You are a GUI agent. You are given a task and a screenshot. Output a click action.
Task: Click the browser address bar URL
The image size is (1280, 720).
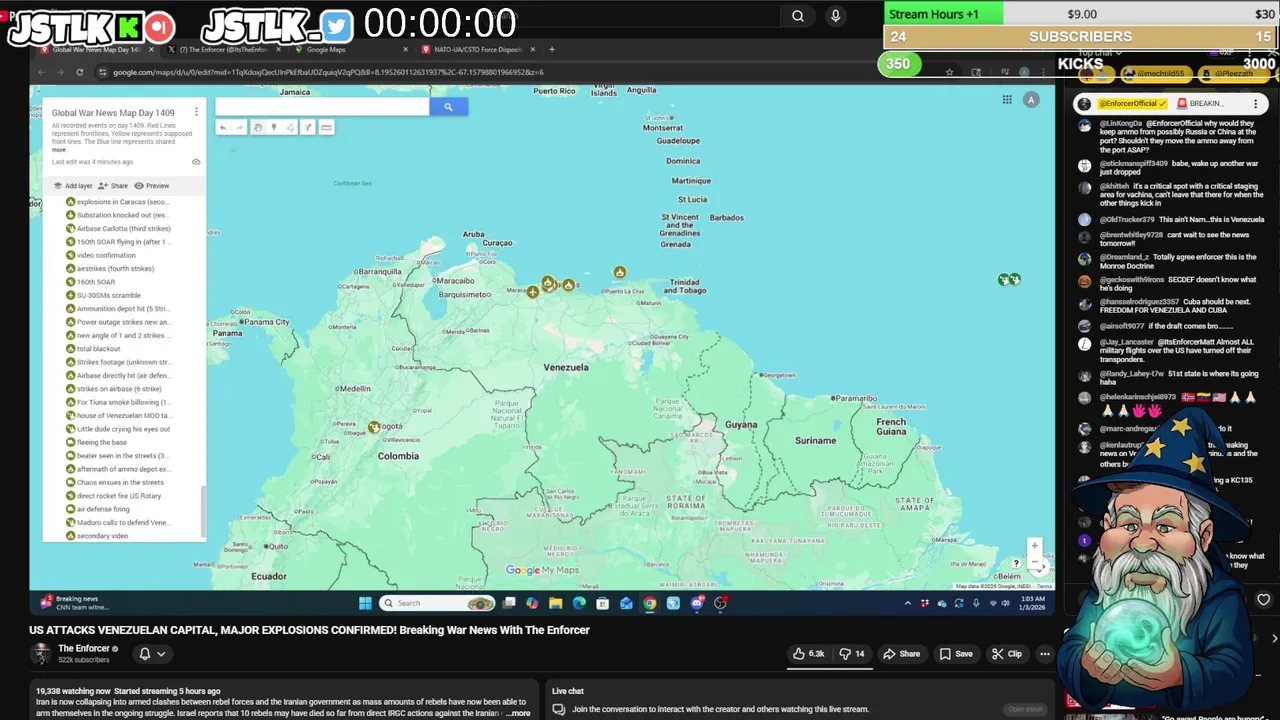tap(328, 72)
